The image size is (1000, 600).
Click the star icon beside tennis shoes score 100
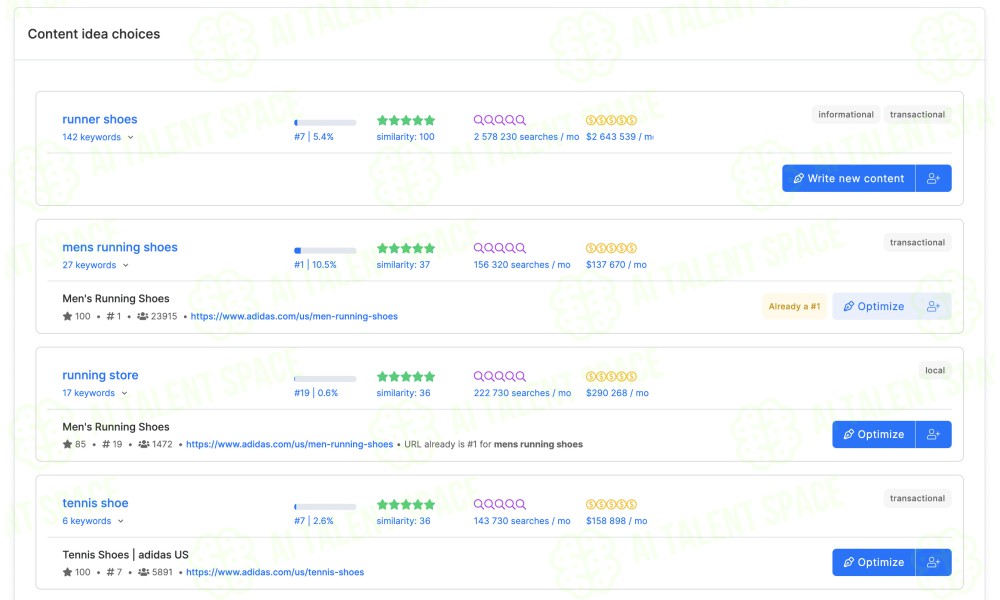coord(67,573)
